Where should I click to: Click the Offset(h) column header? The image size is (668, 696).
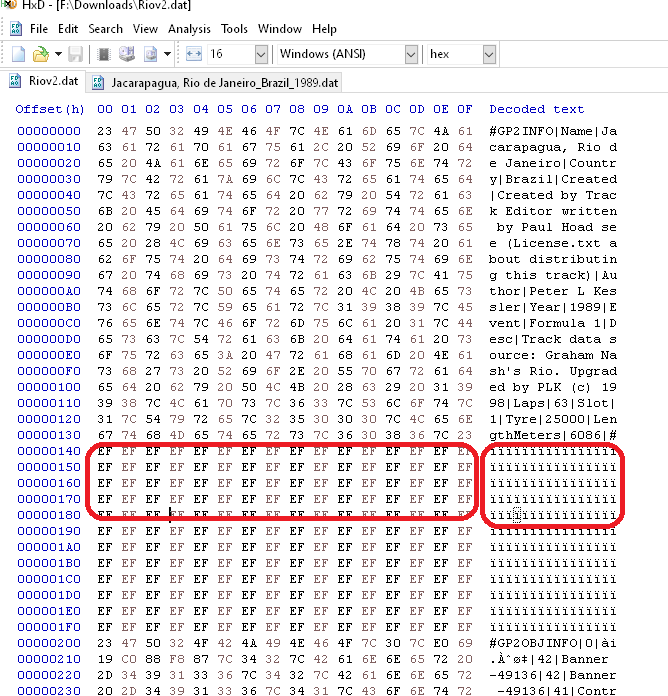point(50,109)
